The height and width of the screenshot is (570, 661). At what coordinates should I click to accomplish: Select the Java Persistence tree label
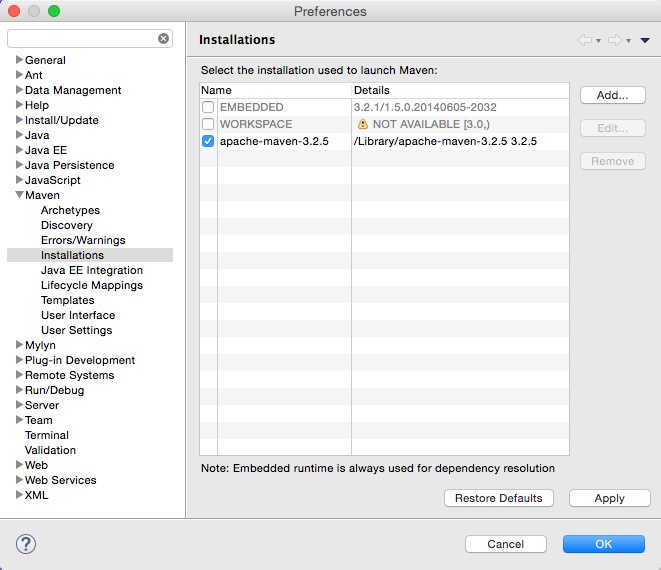click(70, 165)
